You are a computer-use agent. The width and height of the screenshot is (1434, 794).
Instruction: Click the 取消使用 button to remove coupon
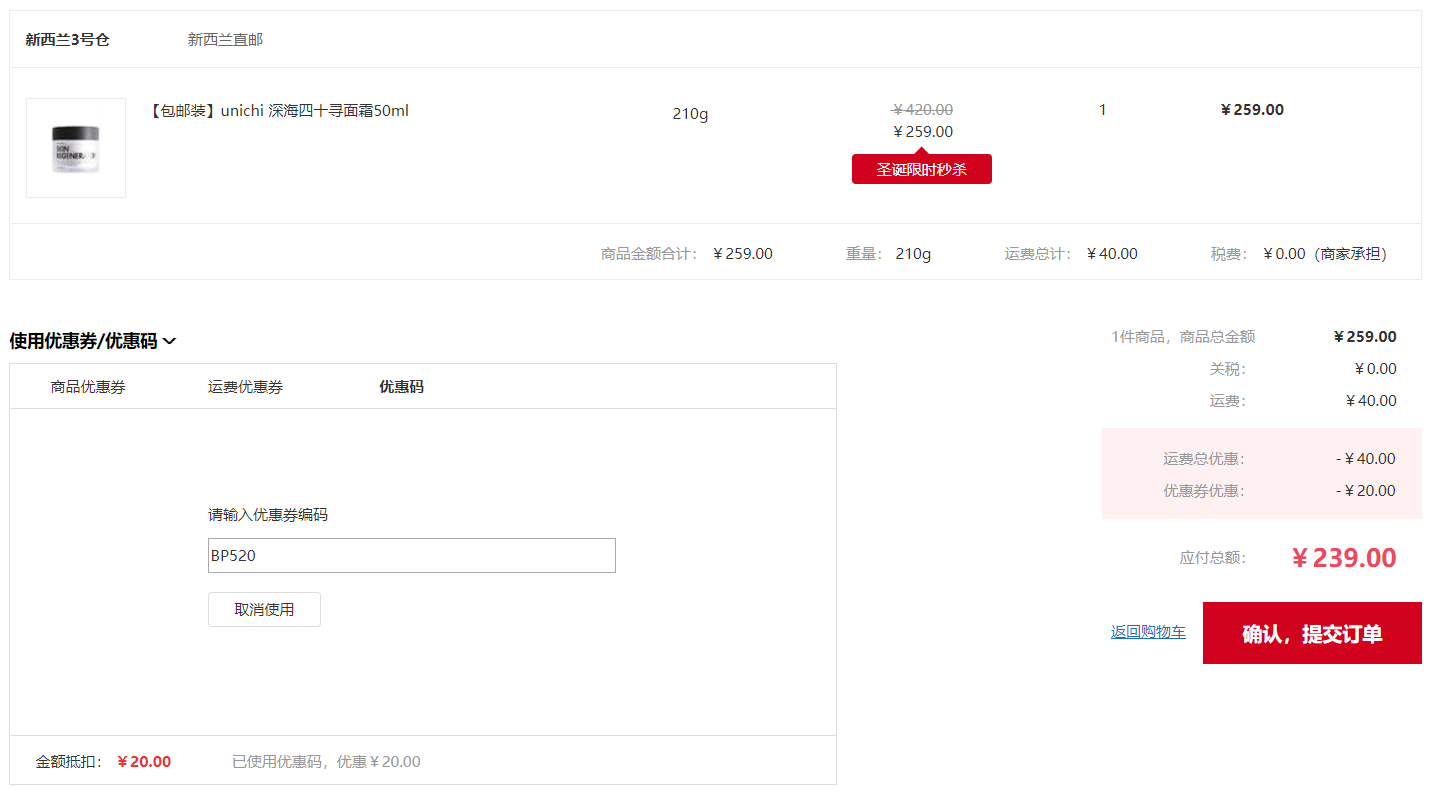[x=264, y=609]
